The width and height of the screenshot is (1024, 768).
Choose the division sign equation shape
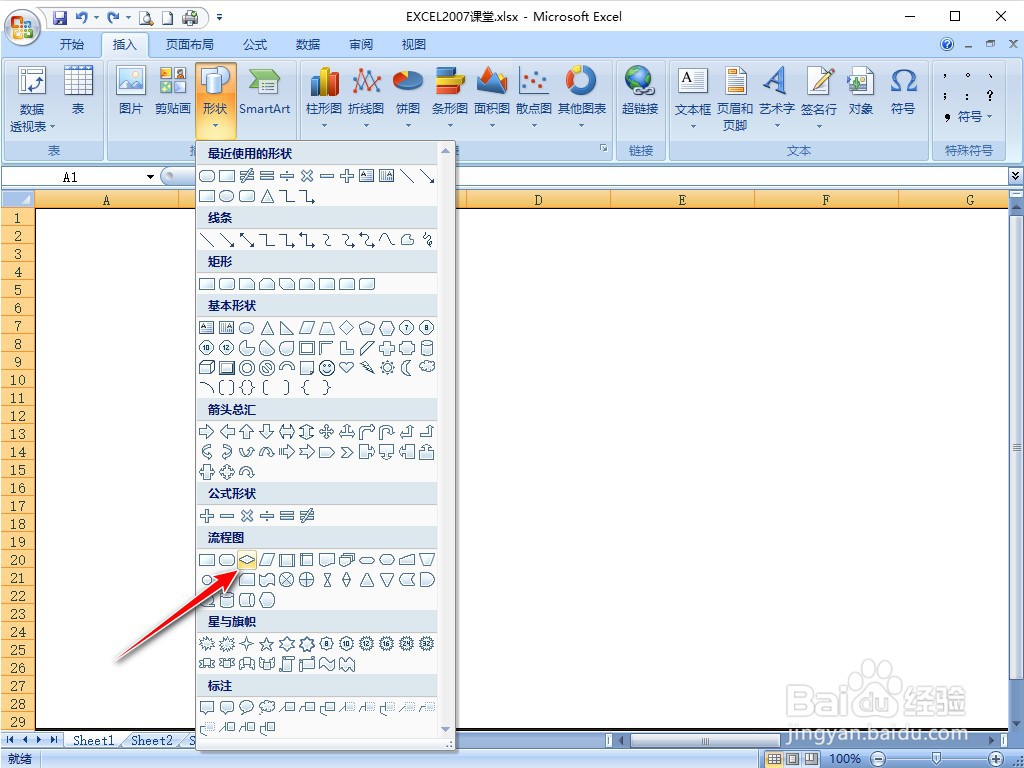click(266, 516)
